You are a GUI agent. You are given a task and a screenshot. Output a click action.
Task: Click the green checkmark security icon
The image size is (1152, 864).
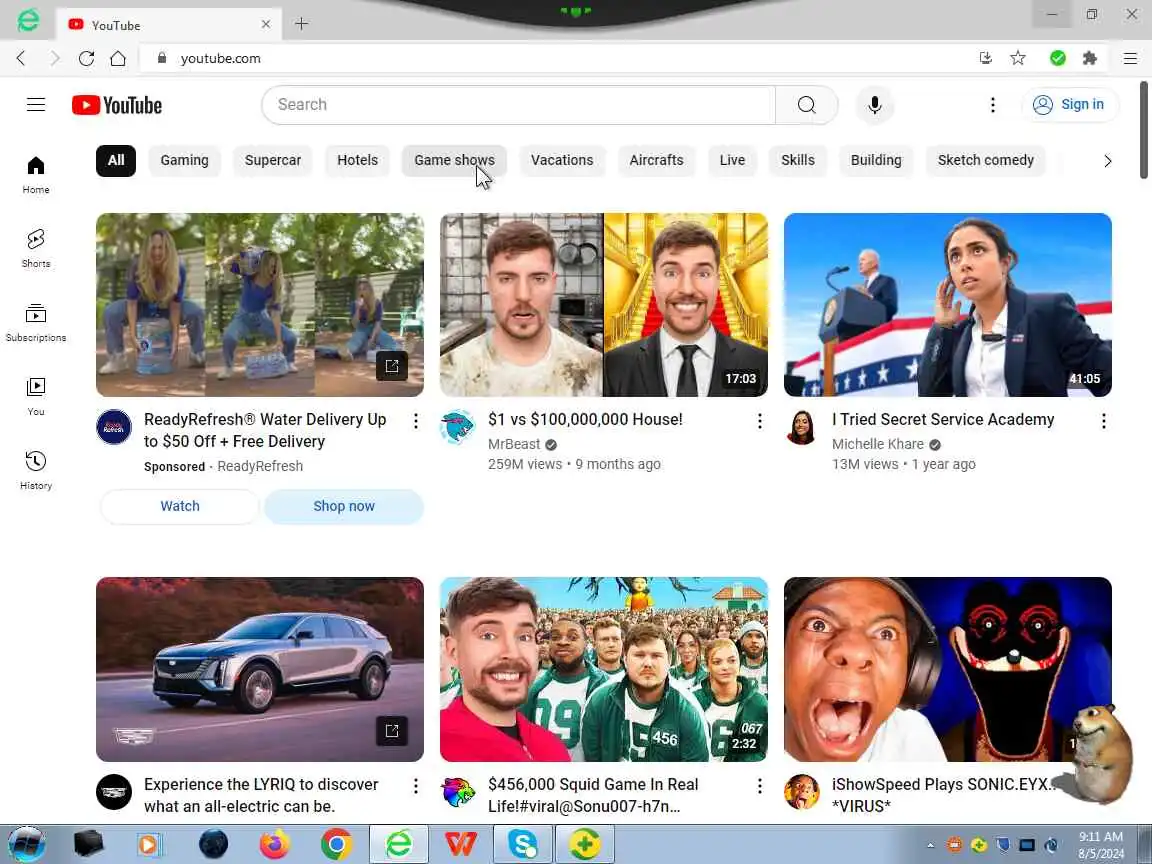(1057, 58)
